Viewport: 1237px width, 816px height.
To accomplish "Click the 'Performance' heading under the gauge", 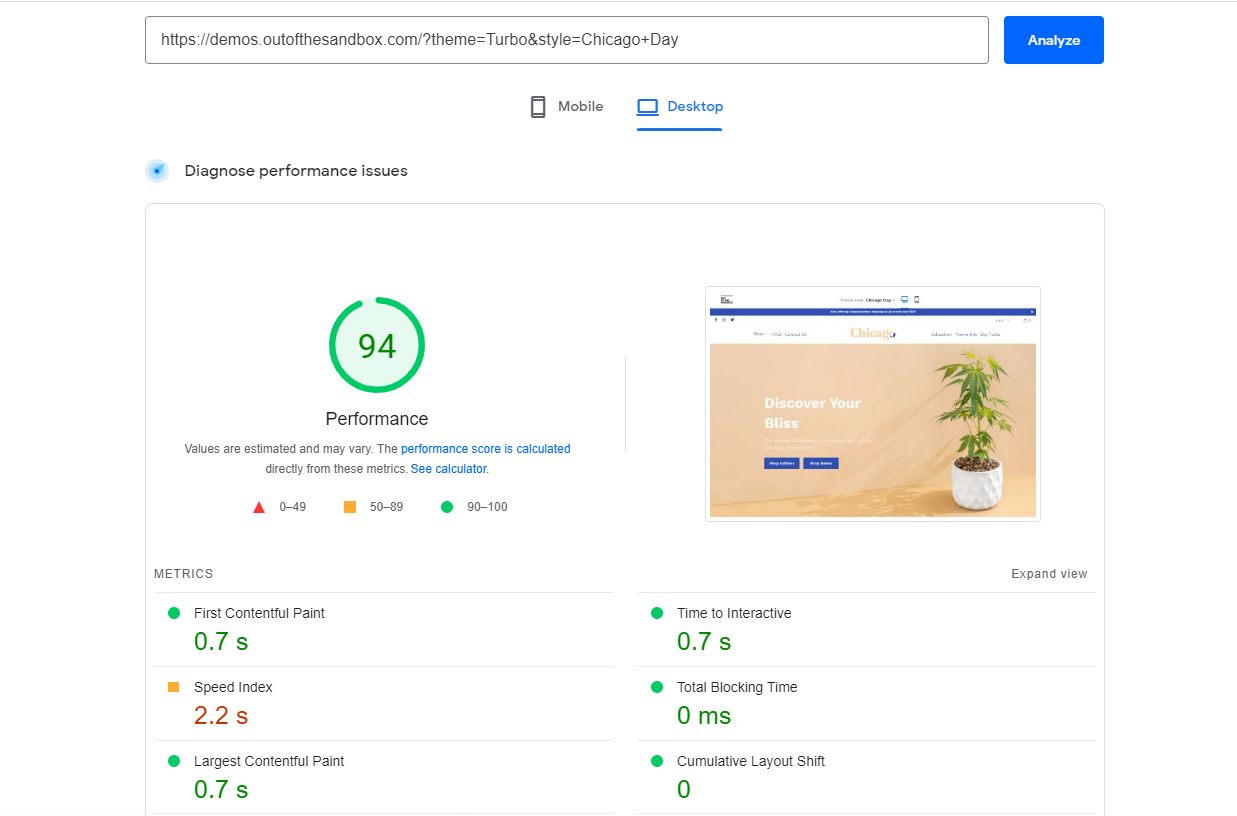I will [x=377, y=419].
